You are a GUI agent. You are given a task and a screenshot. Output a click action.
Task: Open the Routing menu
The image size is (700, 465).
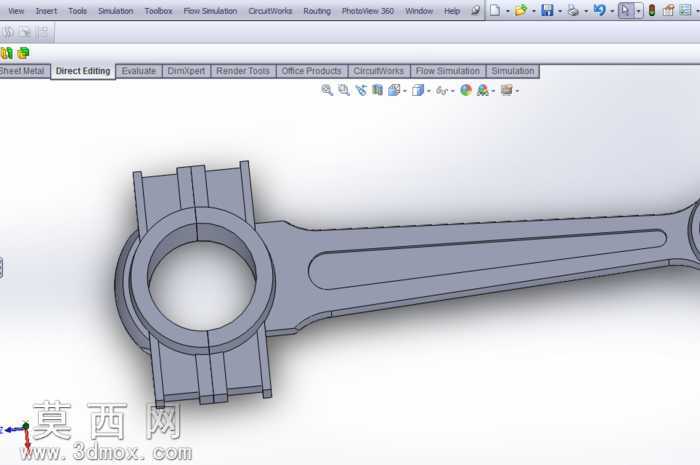[317, 11]
